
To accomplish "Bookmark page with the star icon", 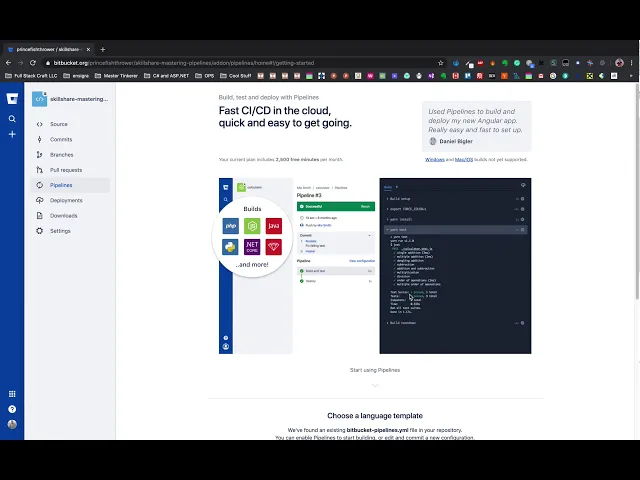I will click(440, 63).
